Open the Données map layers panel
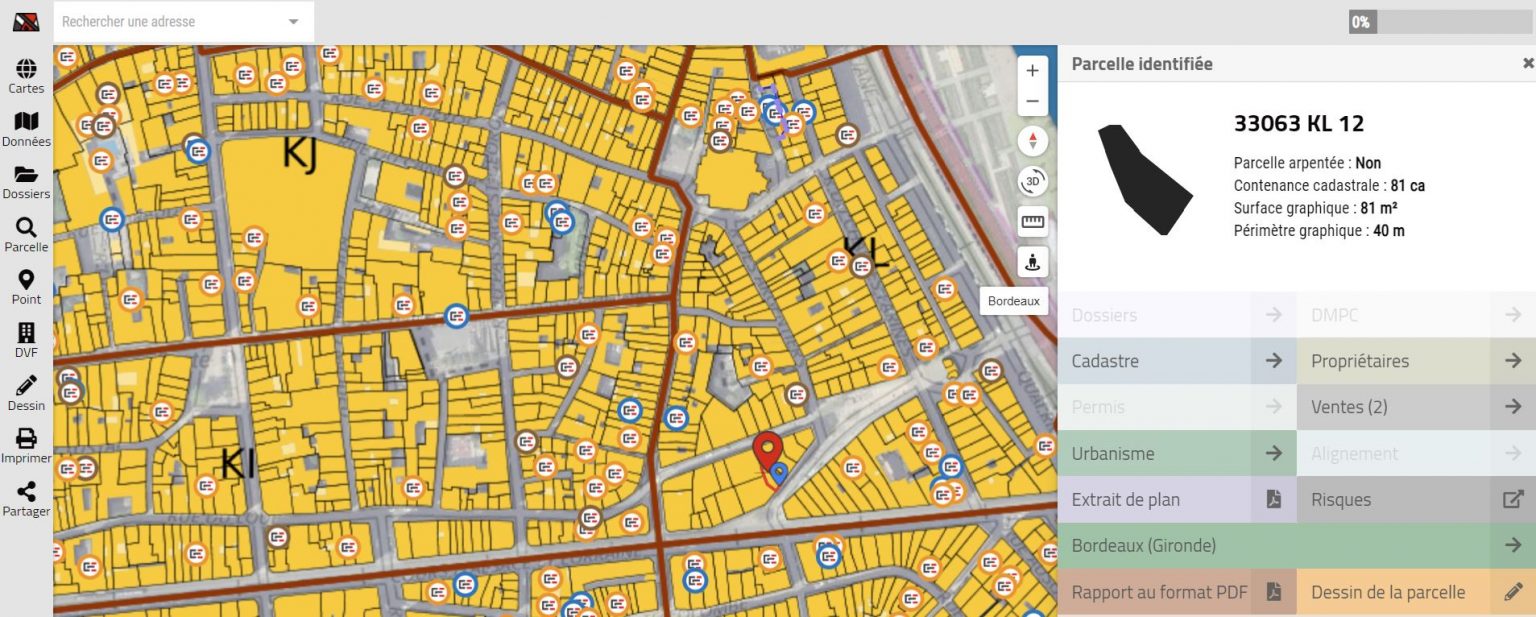Screen dimensions: 1536x617 (x=26, y=122)
